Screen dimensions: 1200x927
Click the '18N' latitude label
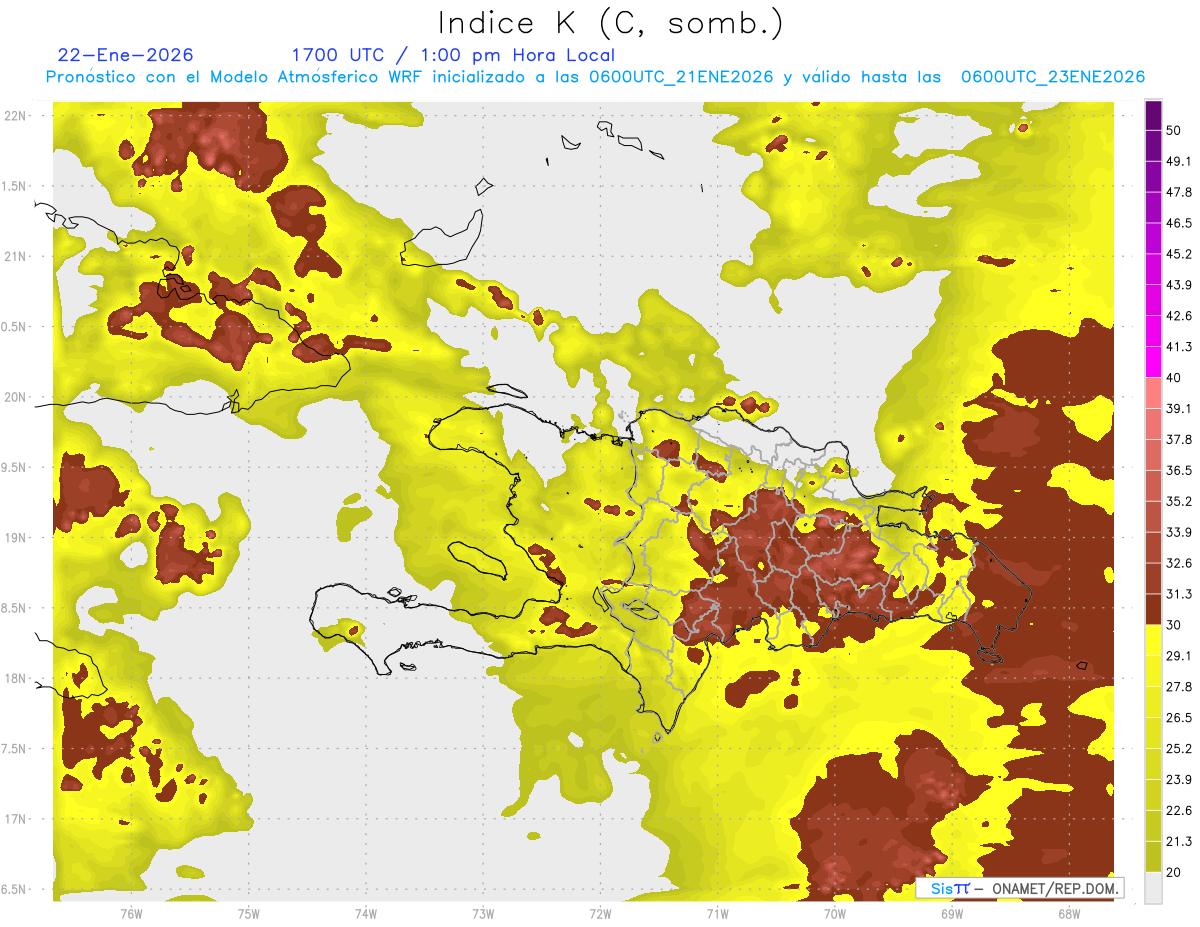tap(17, 679)
